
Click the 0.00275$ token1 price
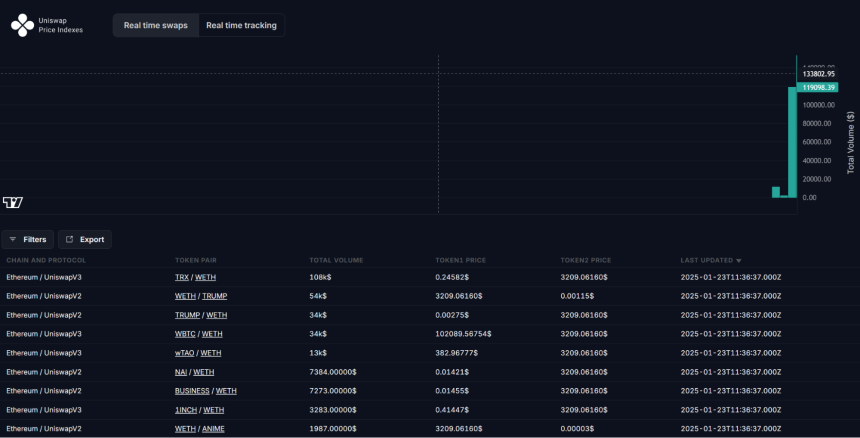[452, 315]
